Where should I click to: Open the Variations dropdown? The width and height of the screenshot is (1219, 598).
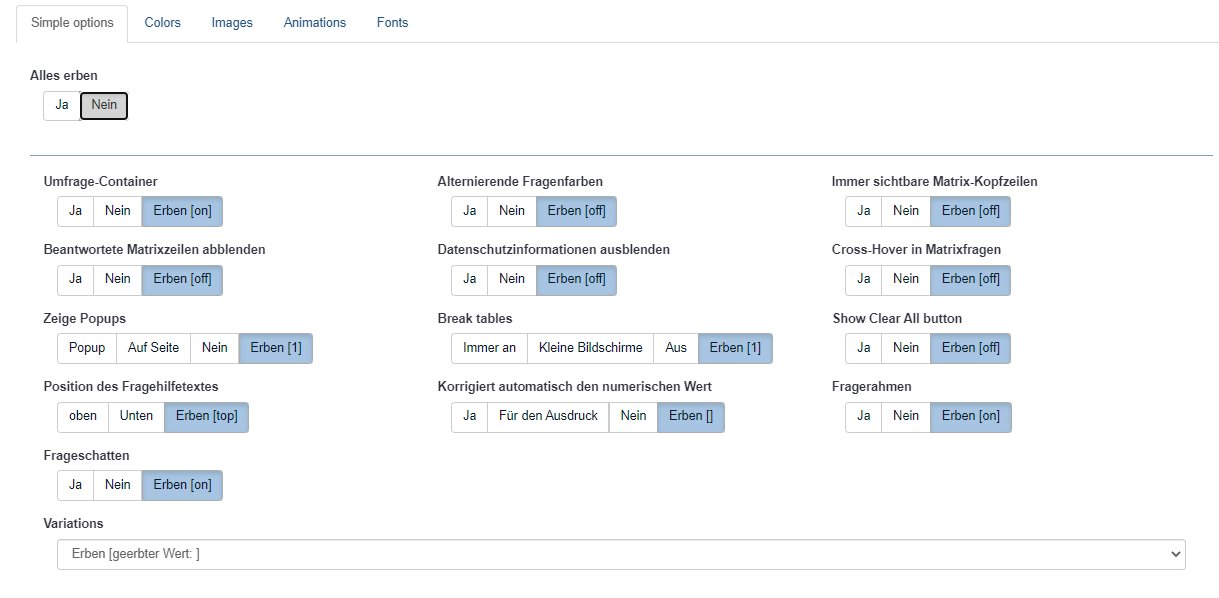coord(620,554)
